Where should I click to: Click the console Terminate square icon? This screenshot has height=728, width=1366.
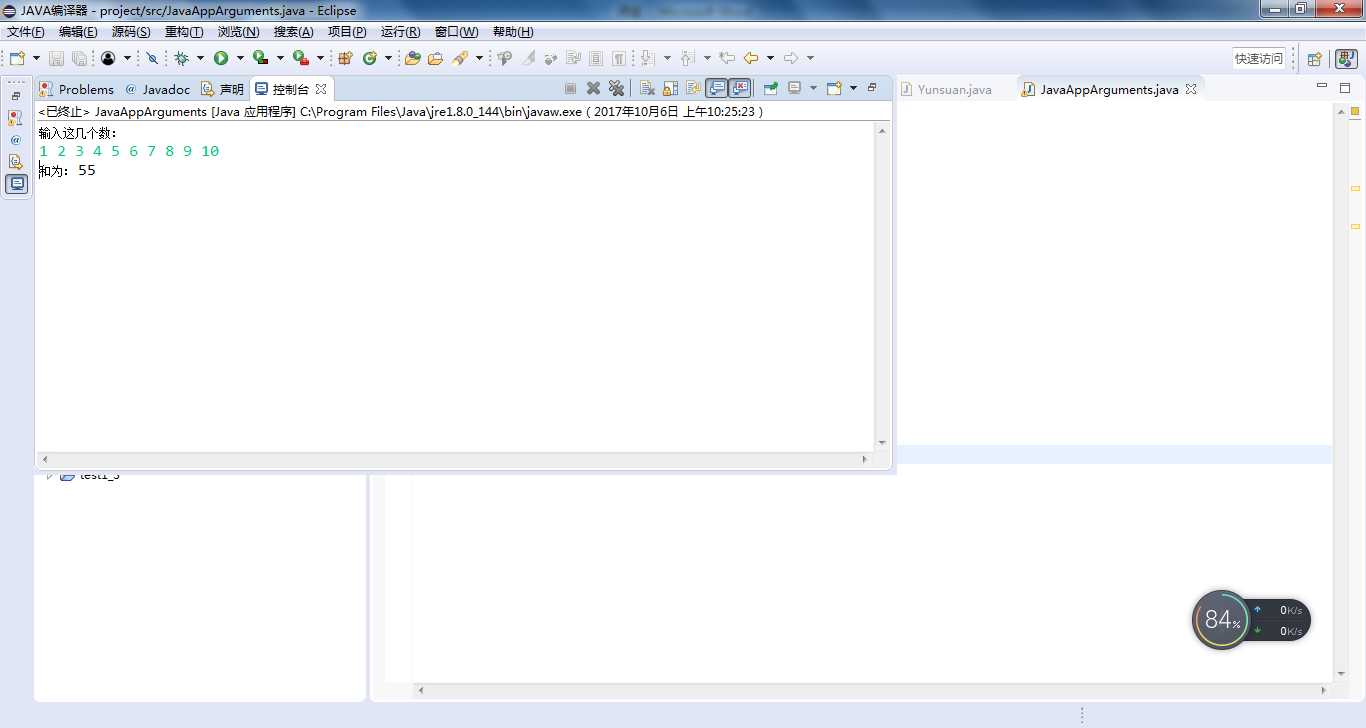[x=570, y=88]
